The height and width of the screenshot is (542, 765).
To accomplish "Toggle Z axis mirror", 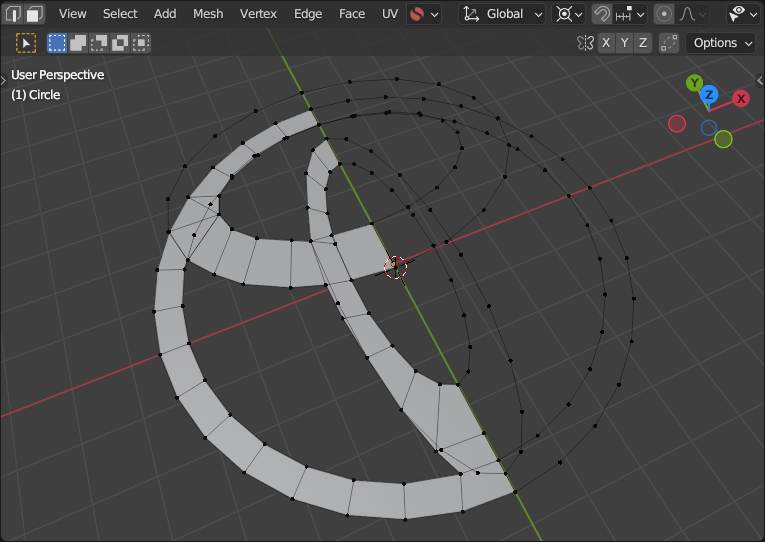I will 643,43.
